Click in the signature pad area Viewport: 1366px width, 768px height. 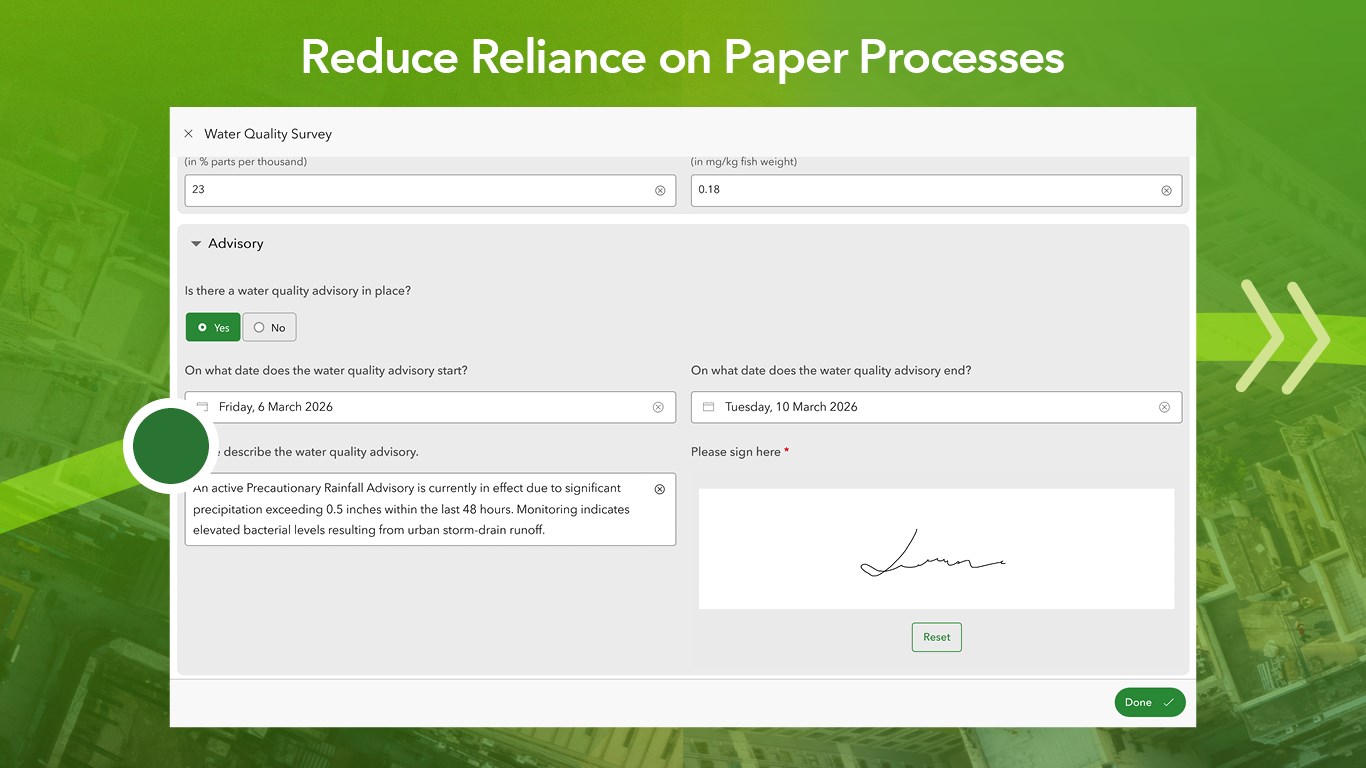936,549
